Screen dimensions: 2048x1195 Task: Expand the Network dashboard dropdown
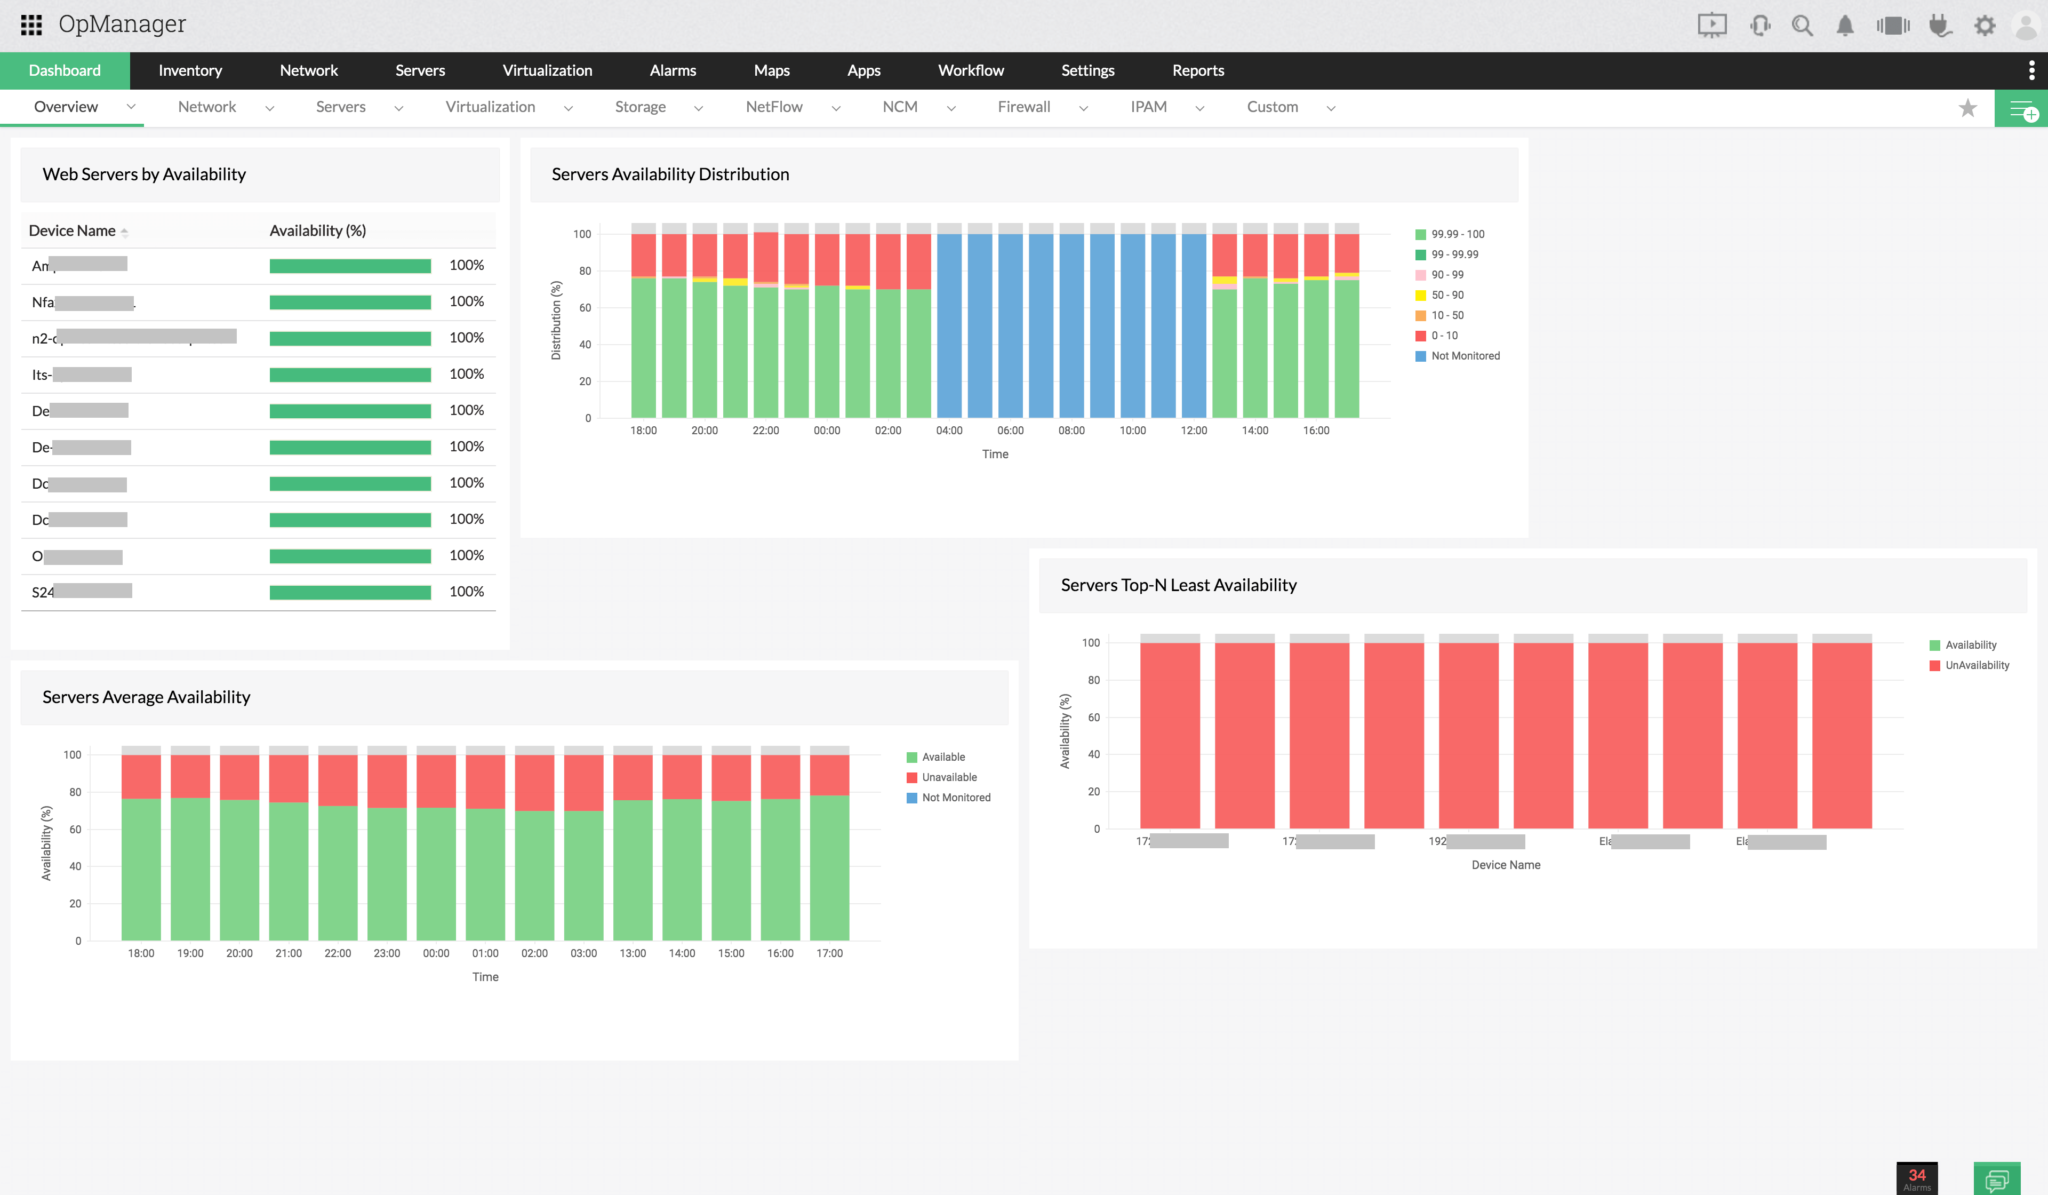(x=268, y=107)
